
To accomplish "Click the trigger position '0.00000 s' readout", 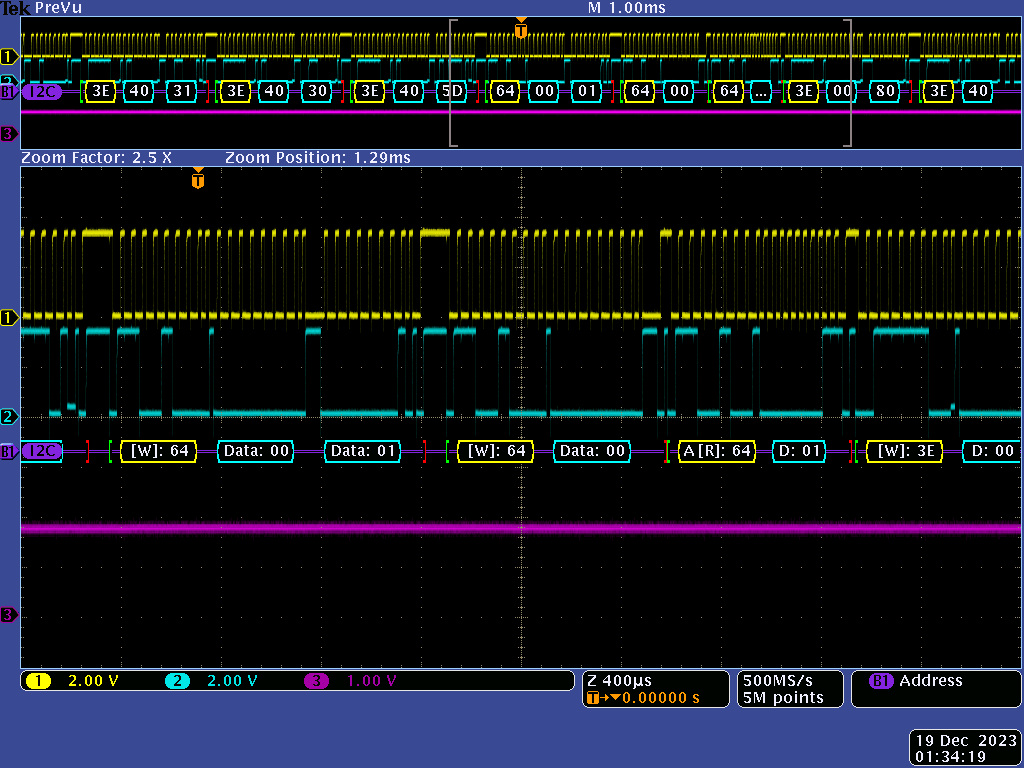I will pyautogui.click(x=660, y=698).
